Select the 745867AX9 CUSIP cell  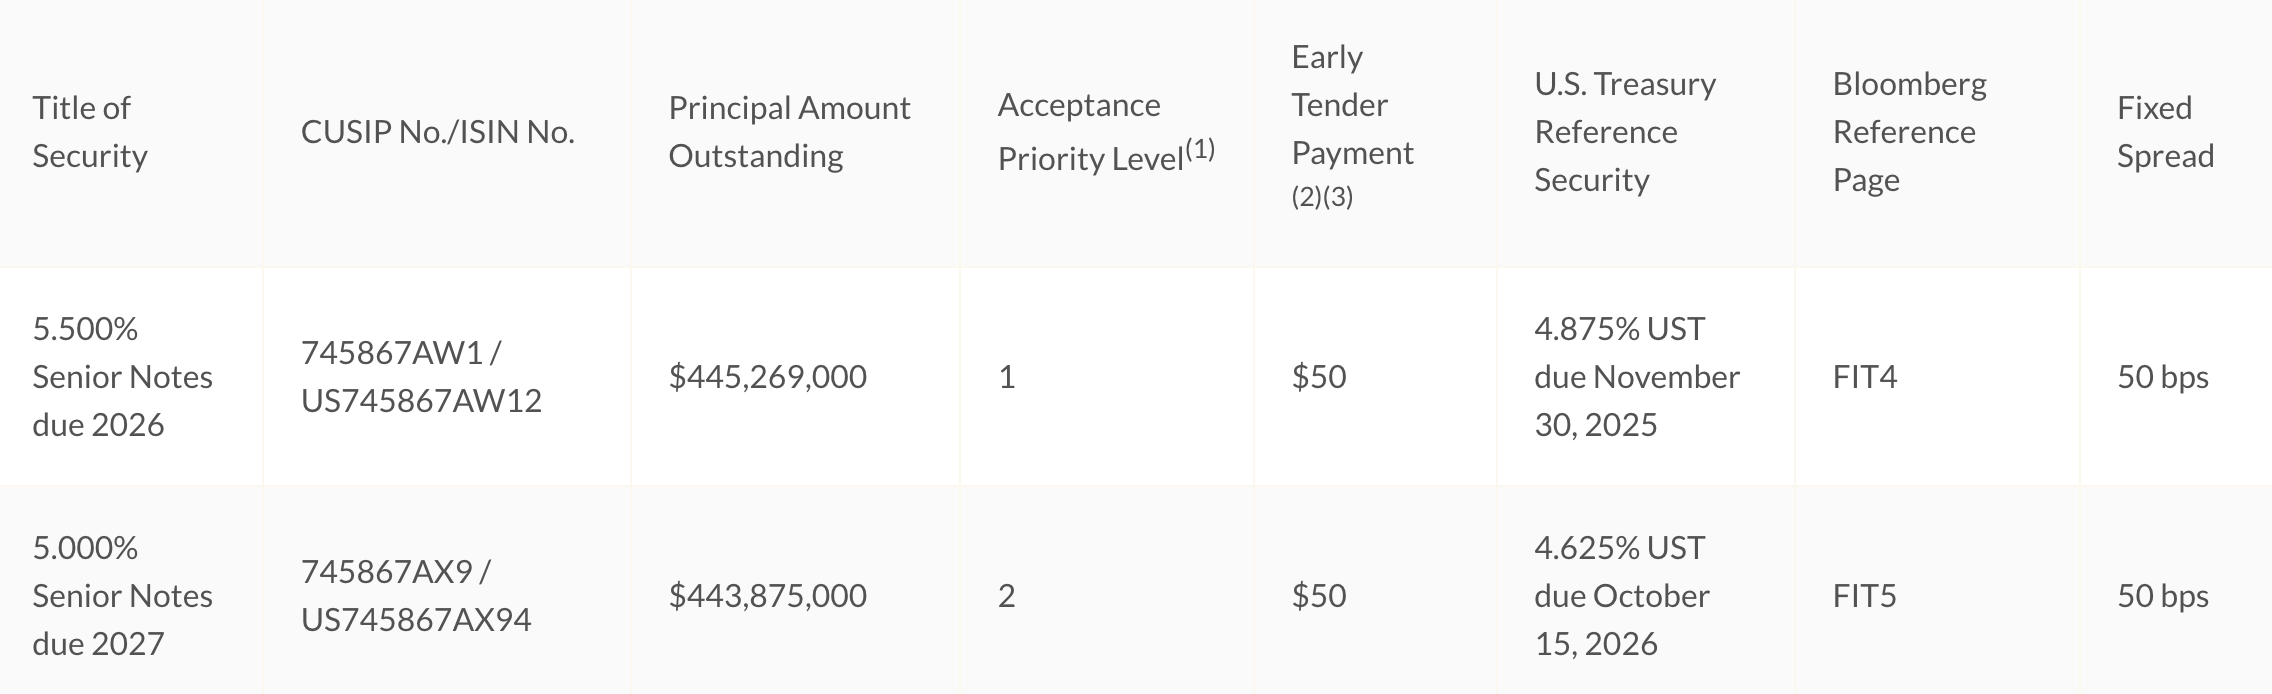click(416, 596)
